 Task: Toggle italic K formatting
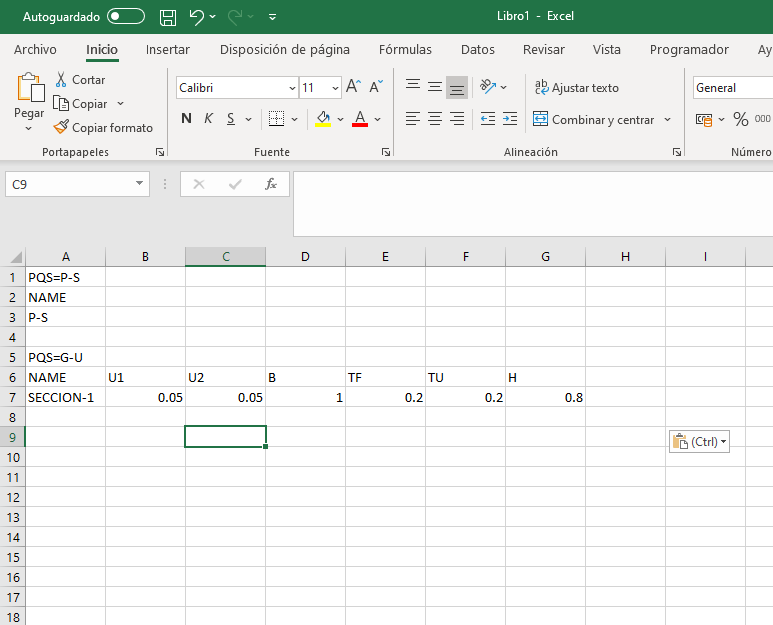tap(209, 119)
